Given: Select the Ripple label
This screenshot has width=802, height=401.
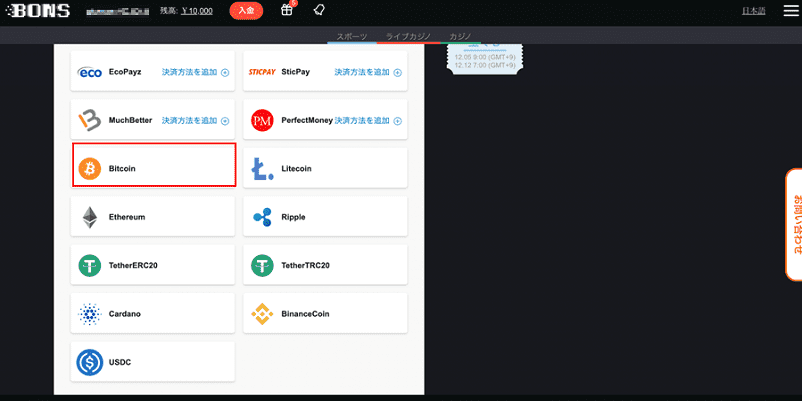Looking at the screenshot, I should point(293,217).
